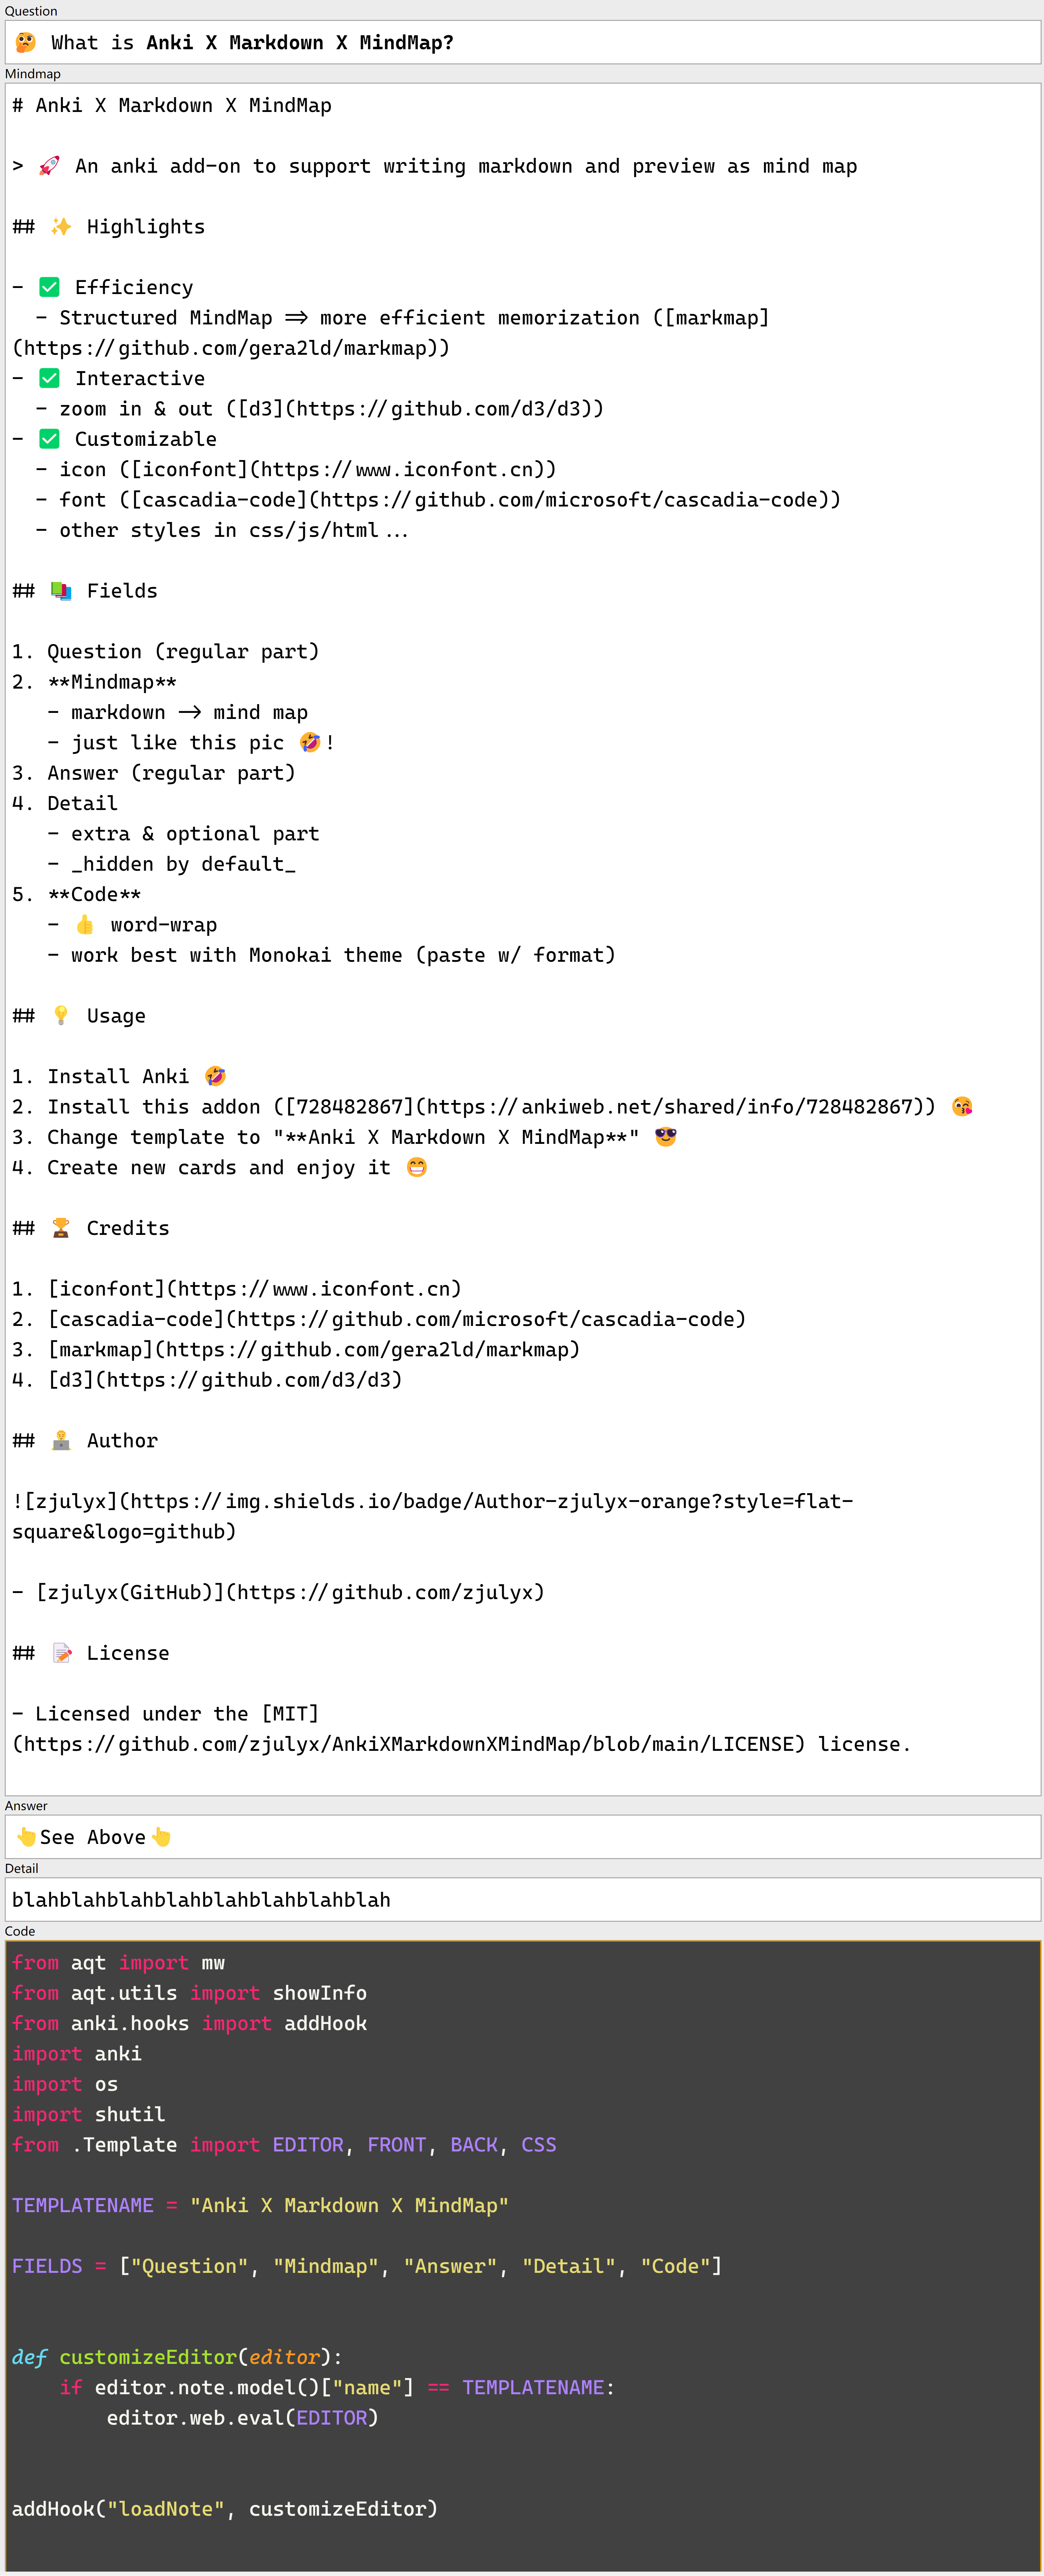Image resolution: width=1044 pixels, height=2576 pixels.
Task: Click the TEMPLATENAME assignment line in the code
Action: click(260, 2205)
